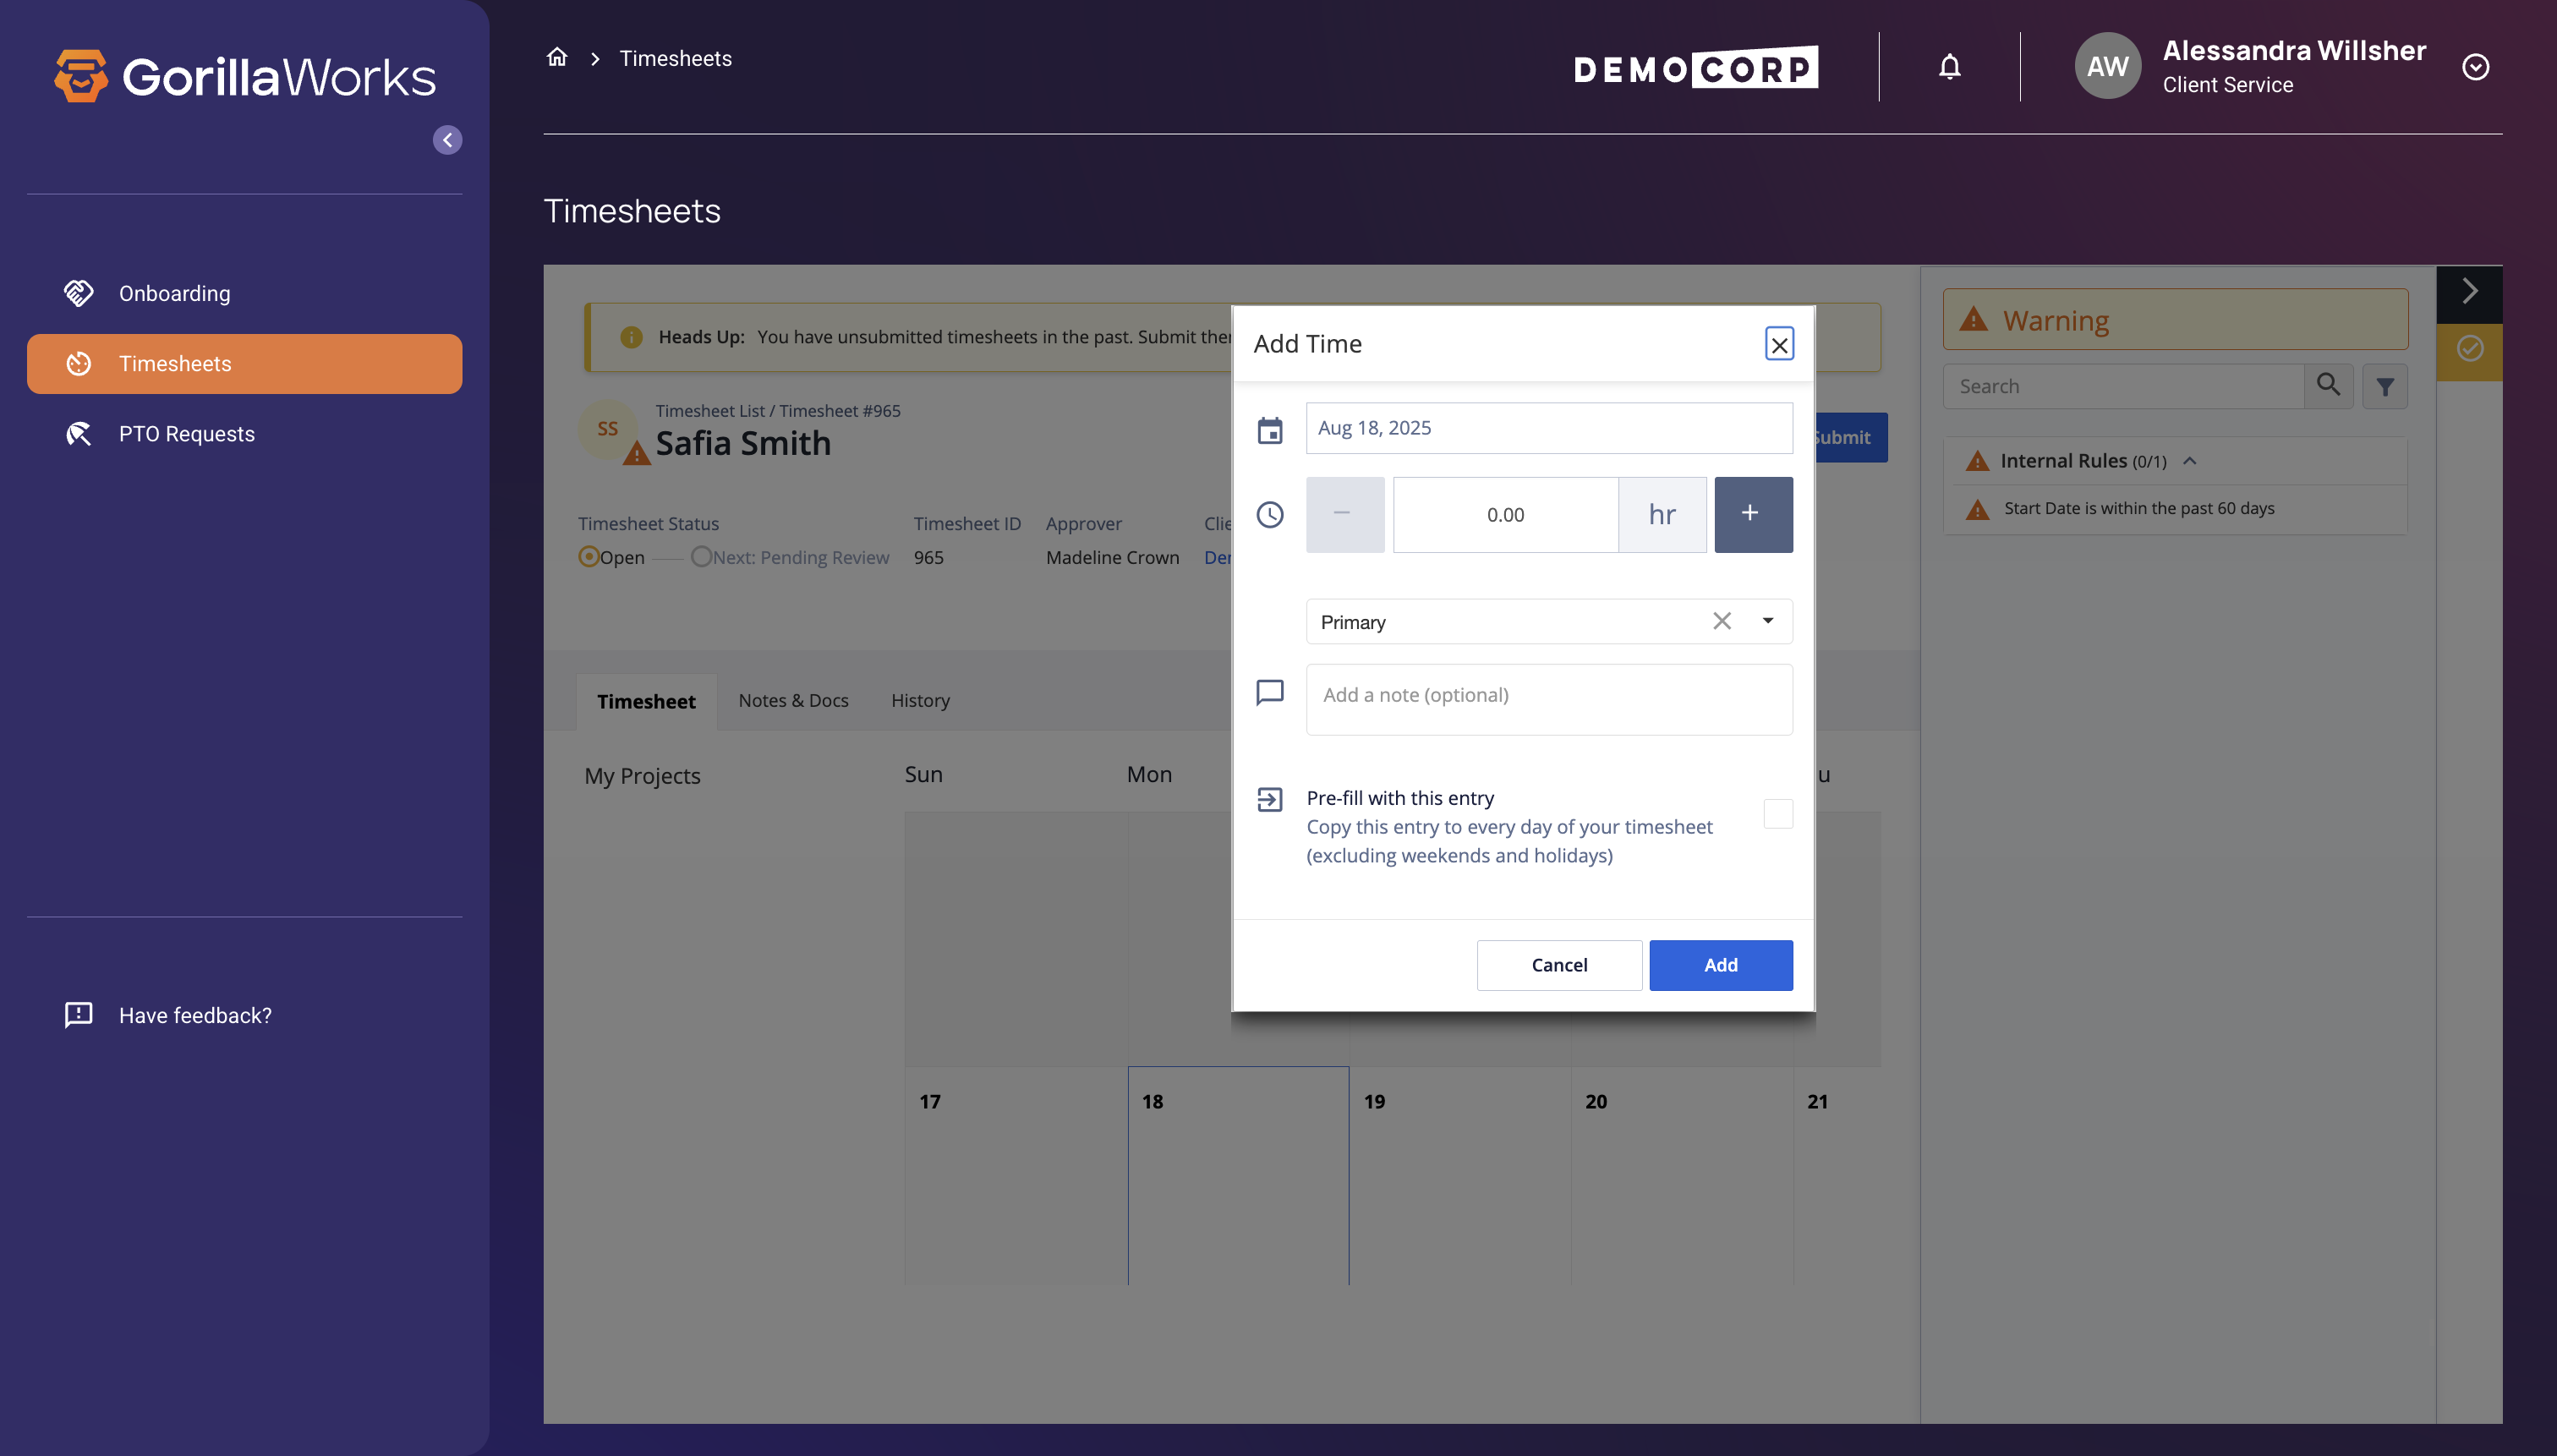Click the note text field
This screenshot has height=1456, width=2557.
pyautogui.click(x=1548, y=699)
